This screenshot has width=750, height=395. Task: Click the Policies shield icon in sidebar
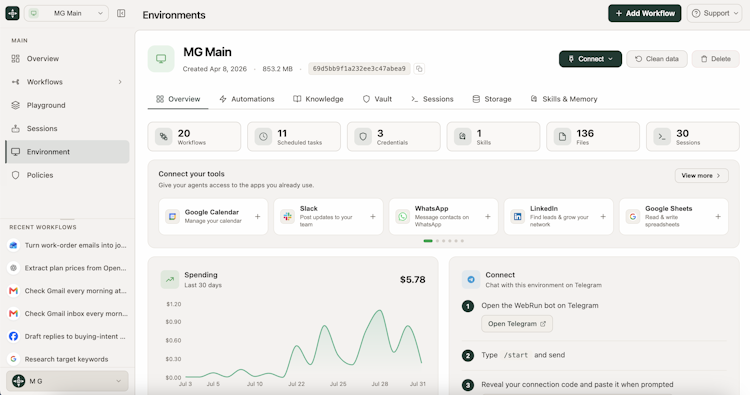point(16,175)
